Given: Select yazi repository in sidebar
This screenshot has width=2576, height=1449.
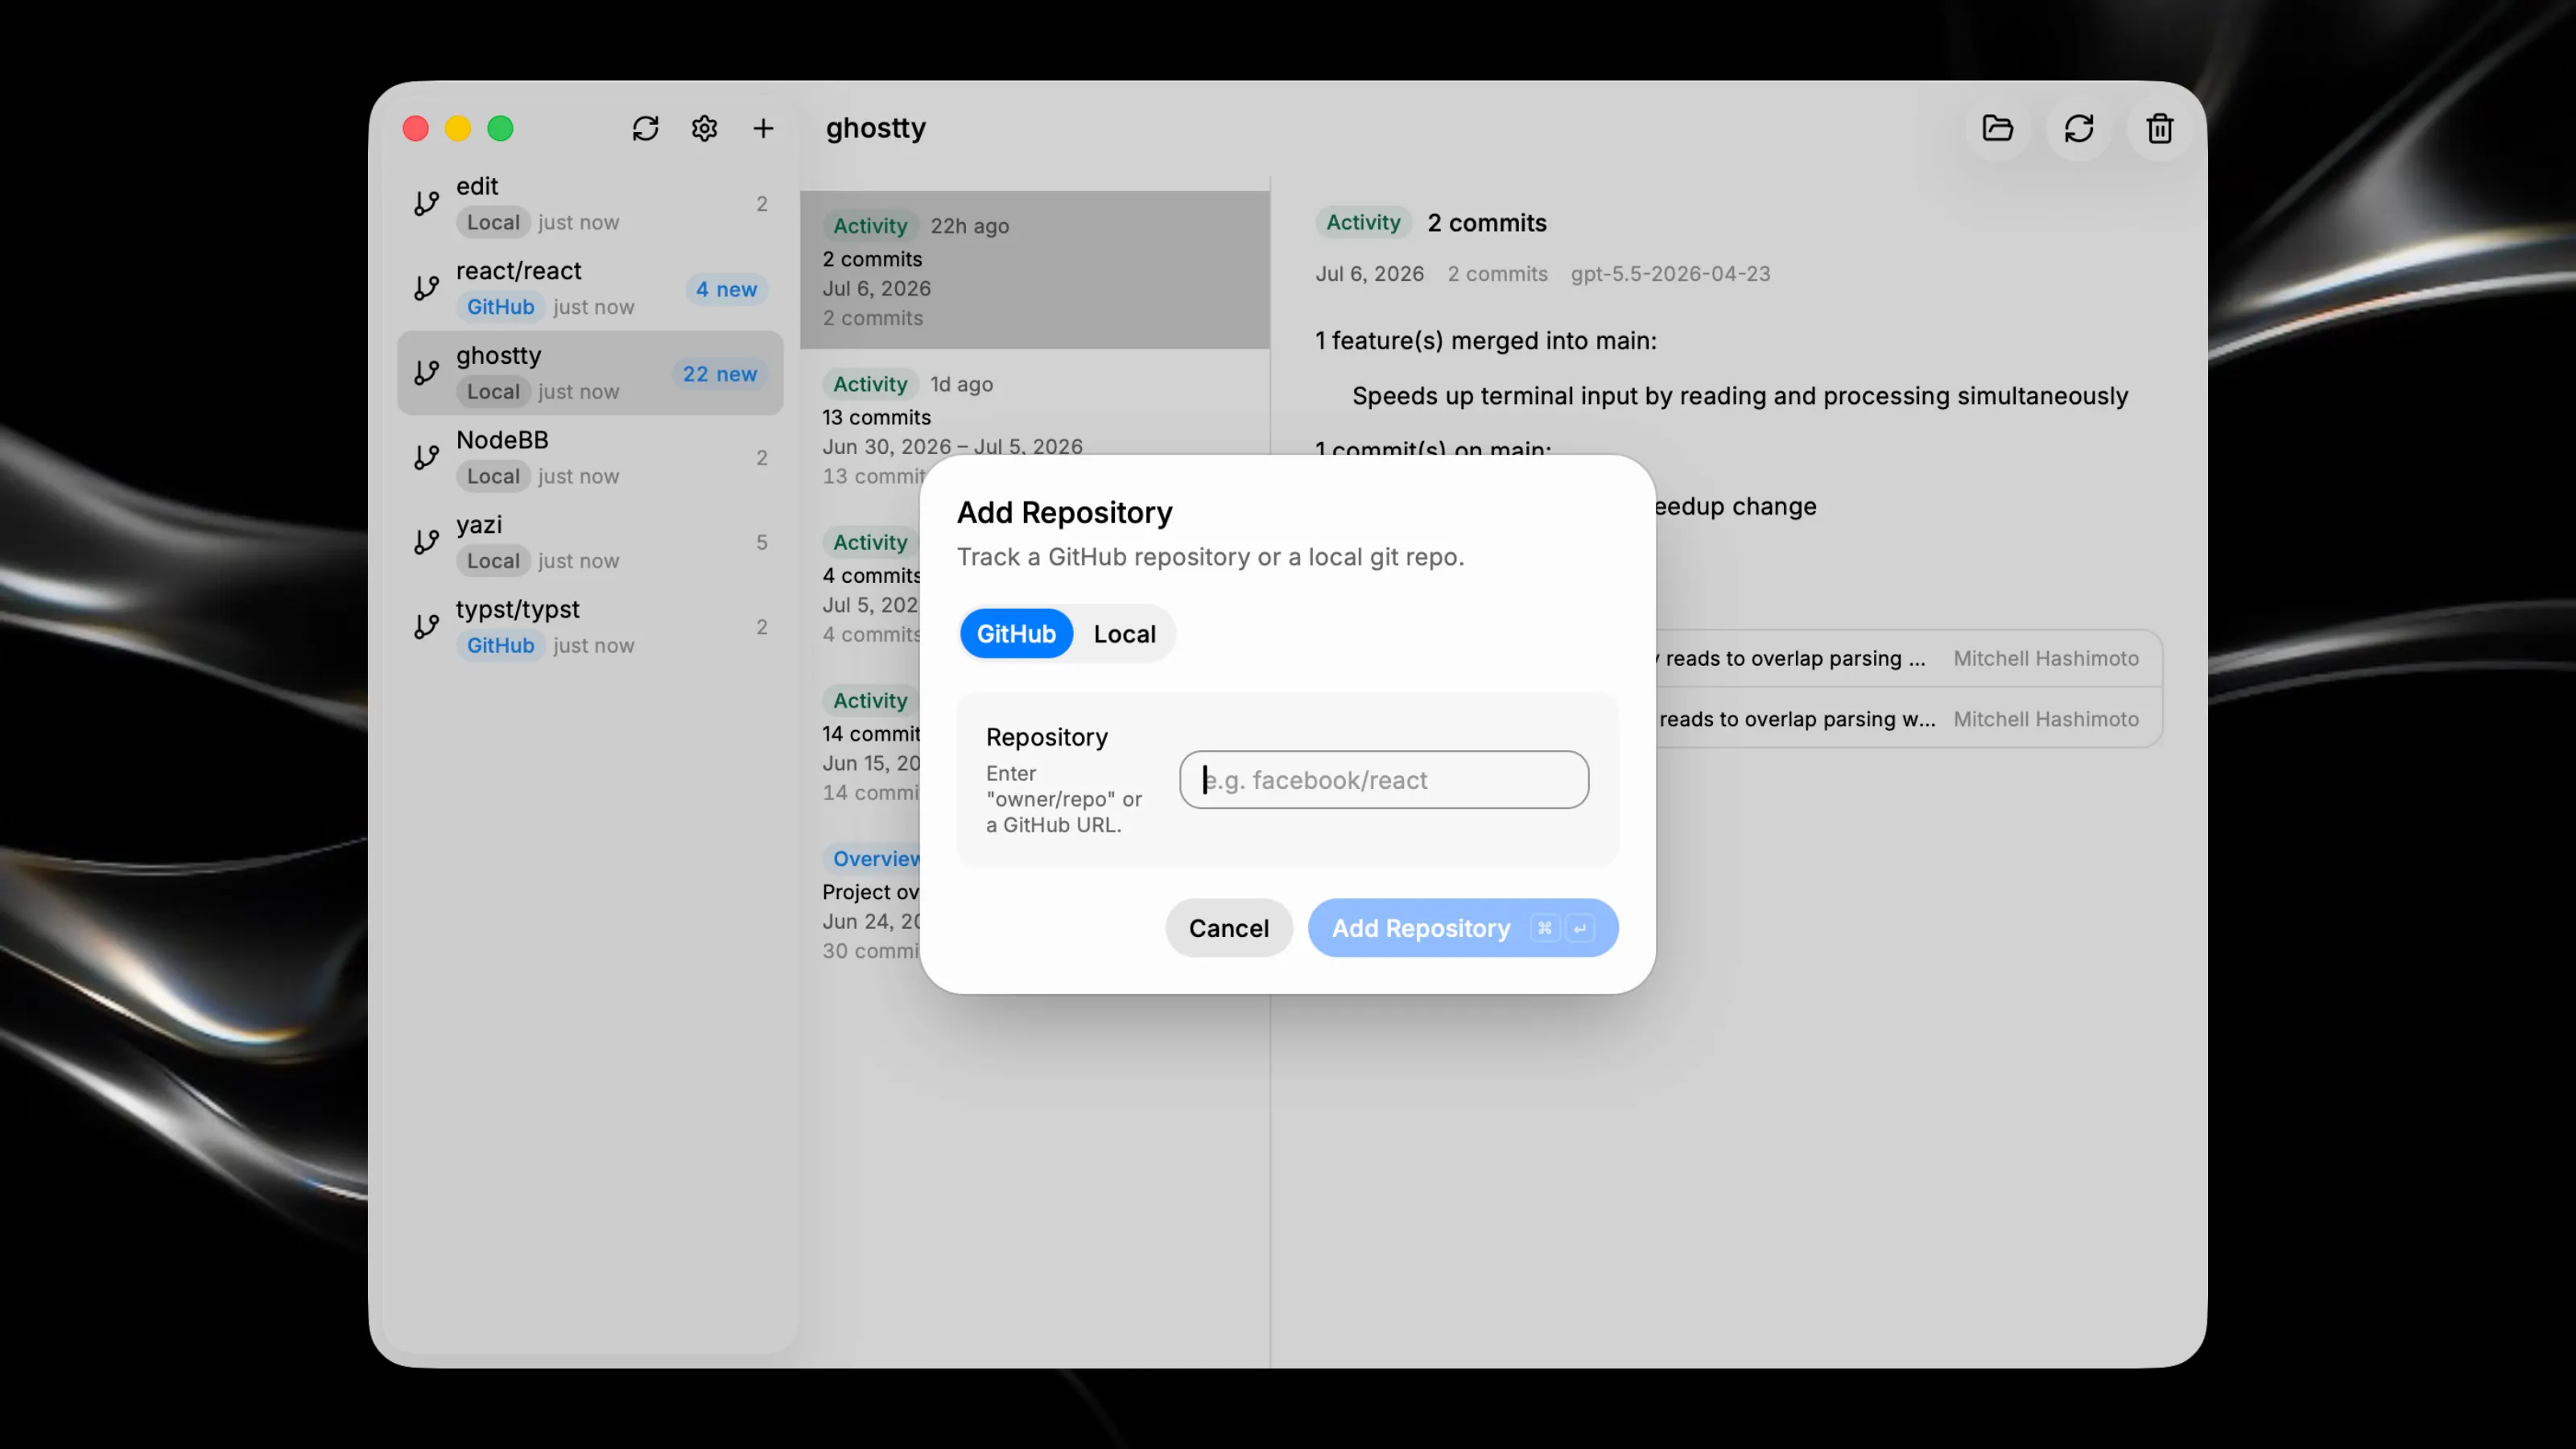Looking at the screenshot, I should [x=590, y=542].
